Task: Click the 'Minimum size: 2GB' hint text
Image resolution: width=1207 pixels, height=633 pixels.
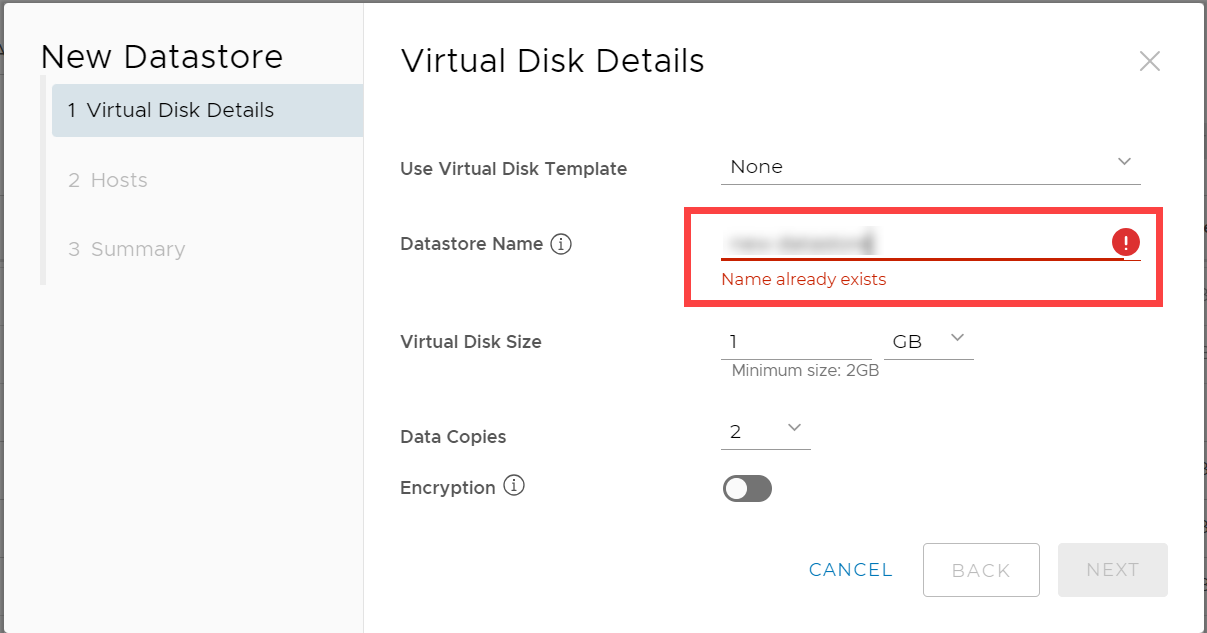Action: click(805, 371)
